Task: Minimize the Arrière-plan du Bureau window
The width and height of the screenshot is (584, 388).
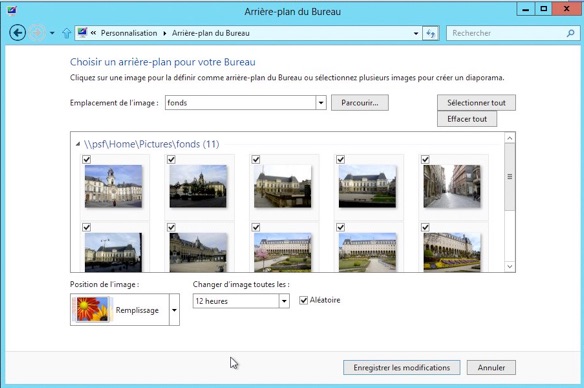Action: pyautogui.click(x=526, y=9)
